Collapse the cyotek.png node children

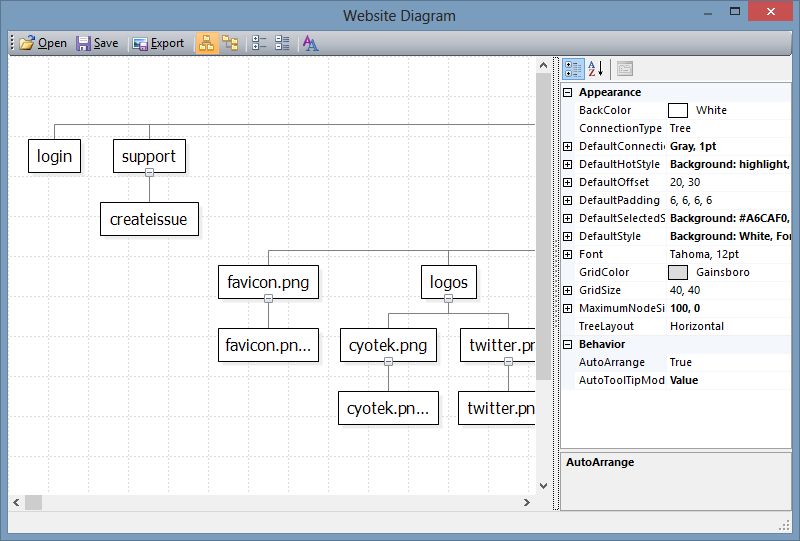click(388, 361)
